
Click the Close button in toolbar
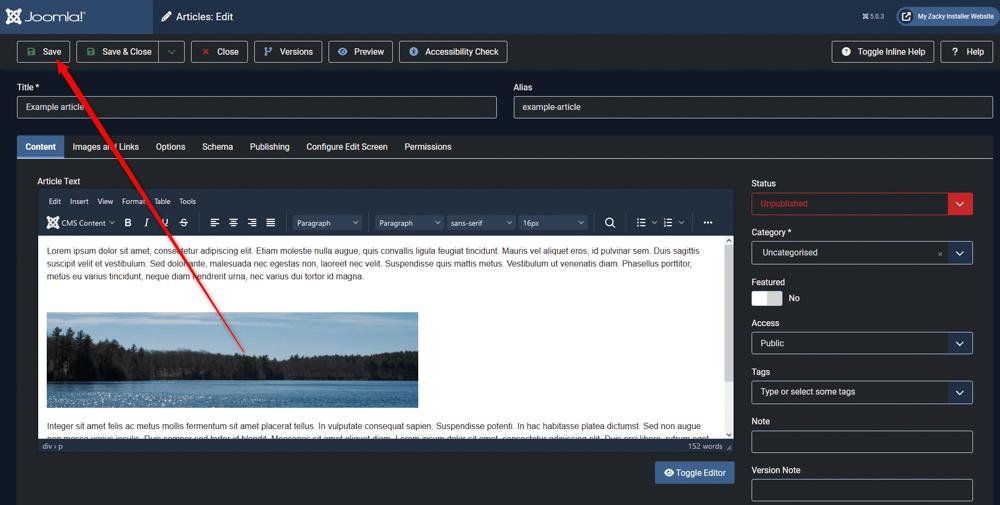(x=219, y=52)
